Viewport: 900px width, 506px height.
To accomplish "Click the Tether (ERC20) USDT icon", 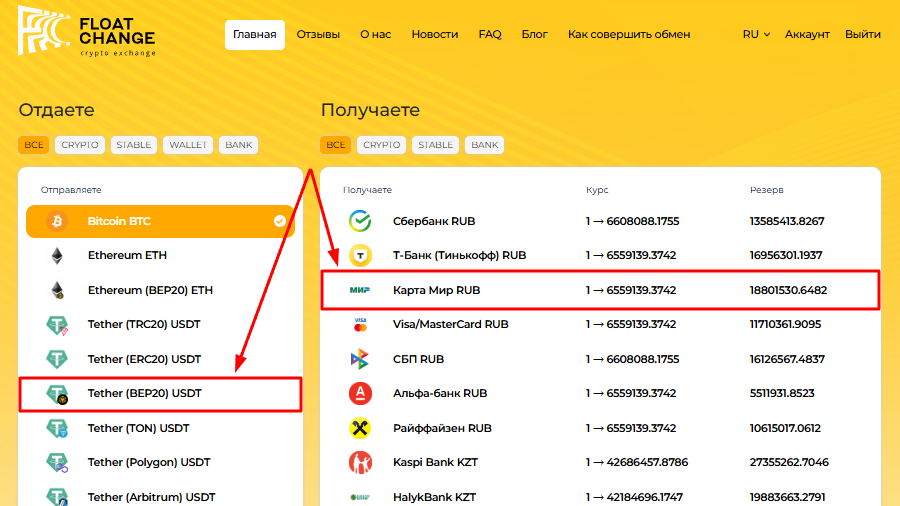I will pyautogui.click(x=57, y=359).
